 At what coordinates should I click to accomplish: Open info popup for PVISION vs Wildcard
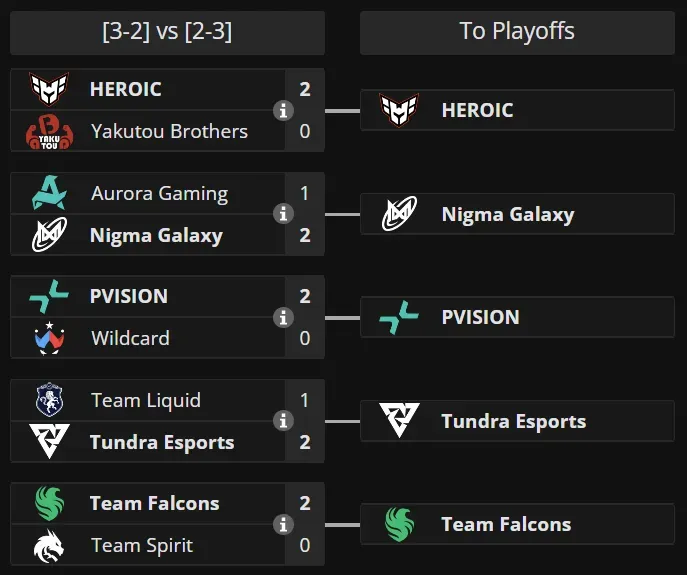pyautogui.click(x=284, y=317)
